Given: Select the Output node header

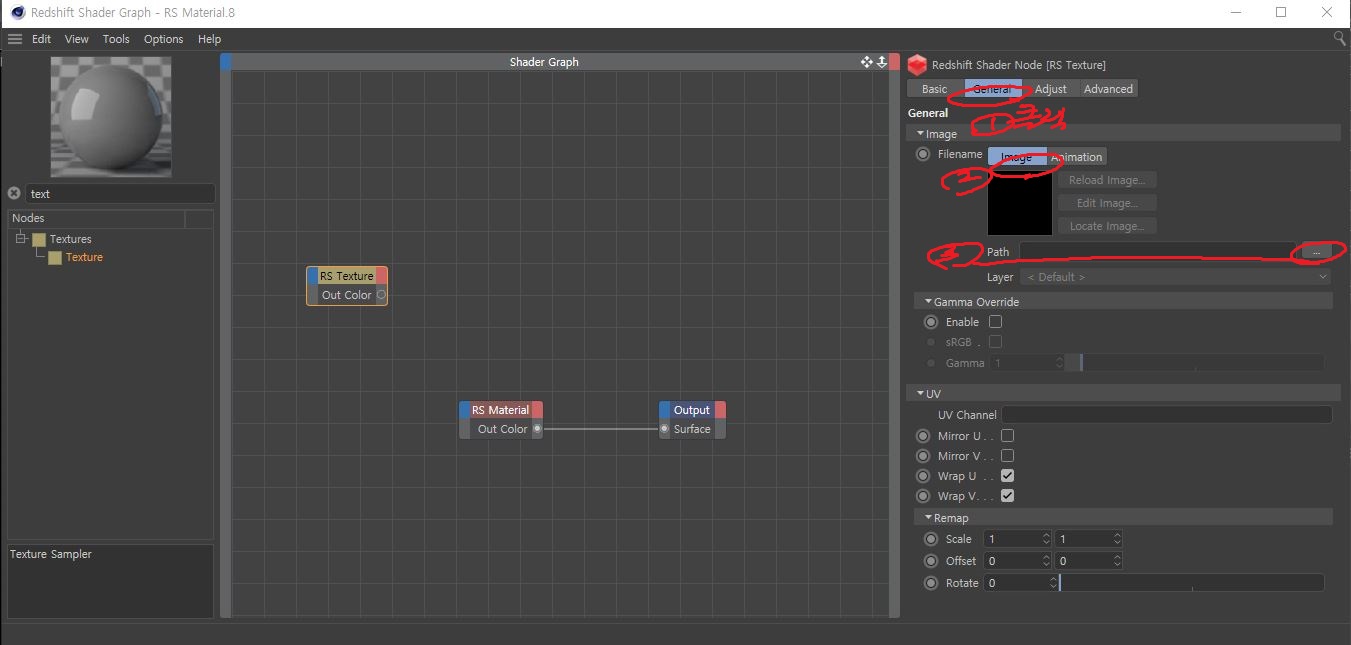Looking at the screenshot, I should tap(692, 410).
